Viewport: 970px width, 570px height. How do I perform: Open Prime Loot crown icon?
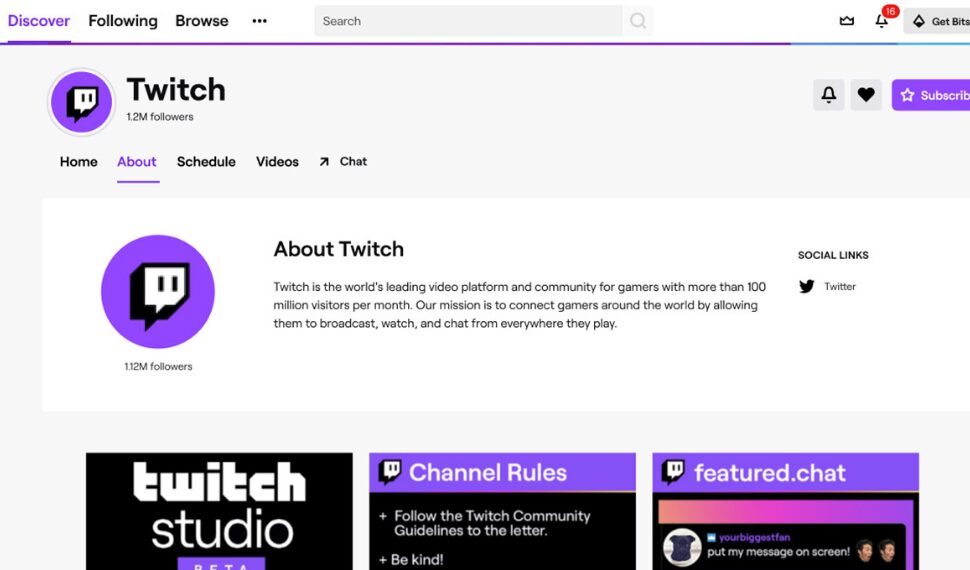pyautogui.click(x=847, y=21)
